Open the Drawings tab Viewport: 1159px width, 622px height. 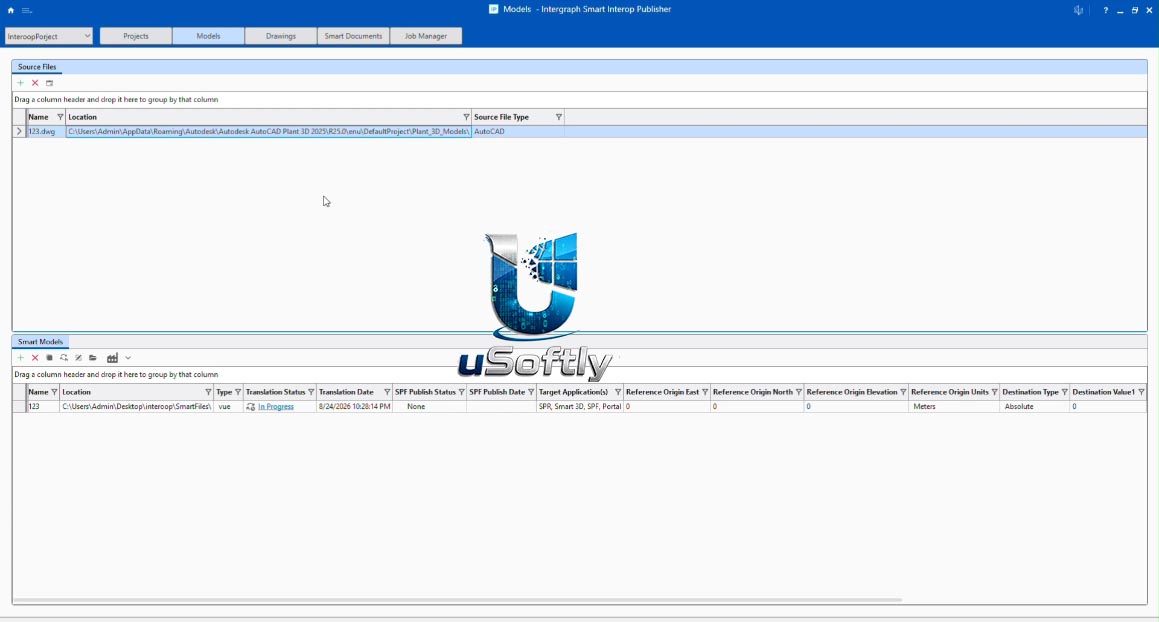(281, 36)
